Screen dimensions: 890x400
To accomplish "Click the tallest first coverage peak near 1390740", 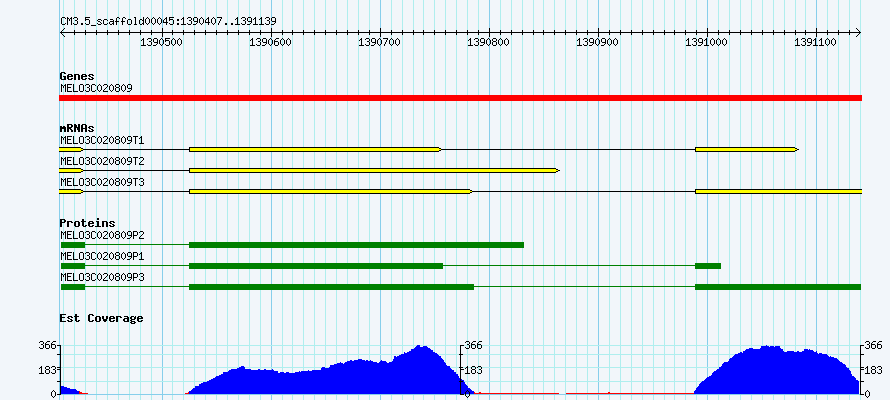I will coord(421,369).
